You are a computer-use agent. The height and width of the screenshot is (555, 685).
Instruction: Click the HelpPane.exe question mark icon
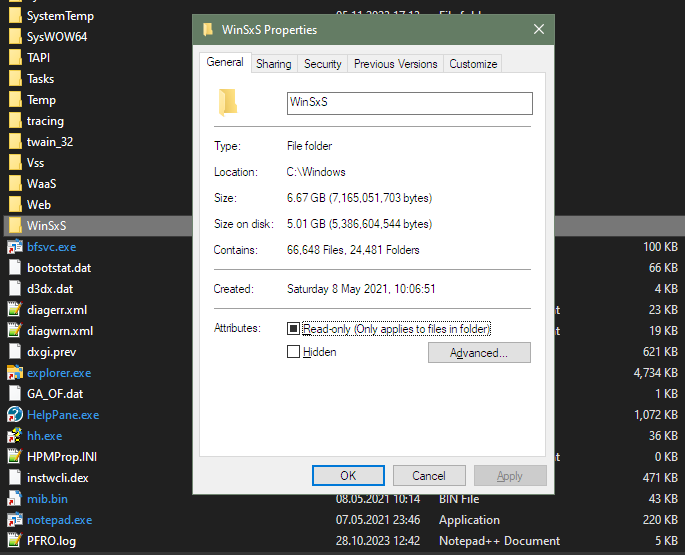tap(15, 414)
